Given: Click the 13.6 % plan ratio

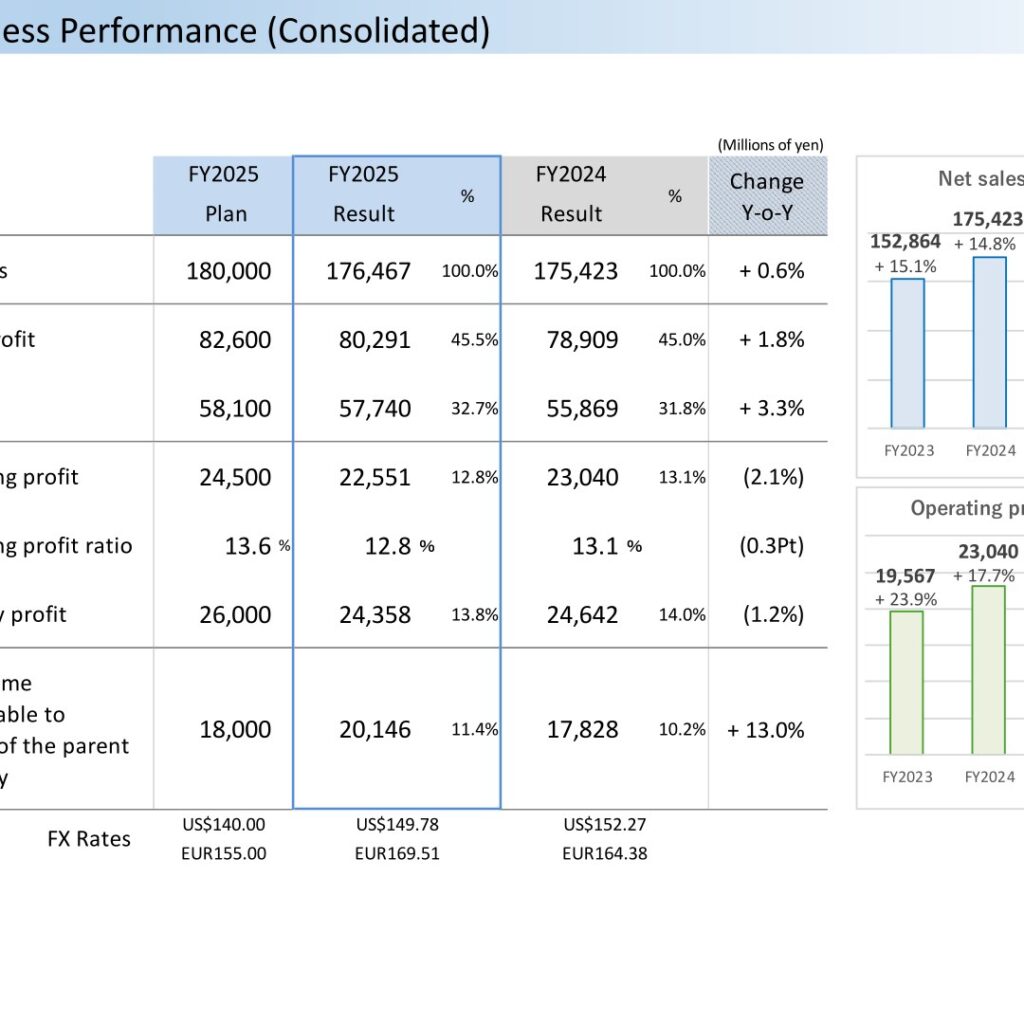Looking at the screenshot, I should pos(257,546).
